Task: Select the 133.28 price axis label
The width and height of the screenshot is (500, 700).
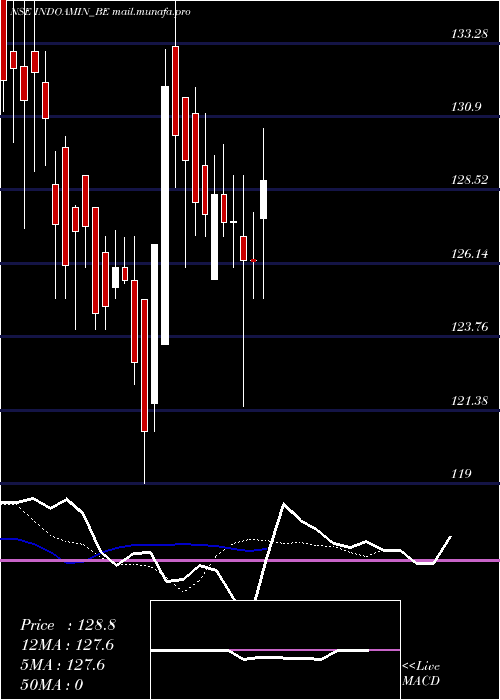Action: coord(470,33)
